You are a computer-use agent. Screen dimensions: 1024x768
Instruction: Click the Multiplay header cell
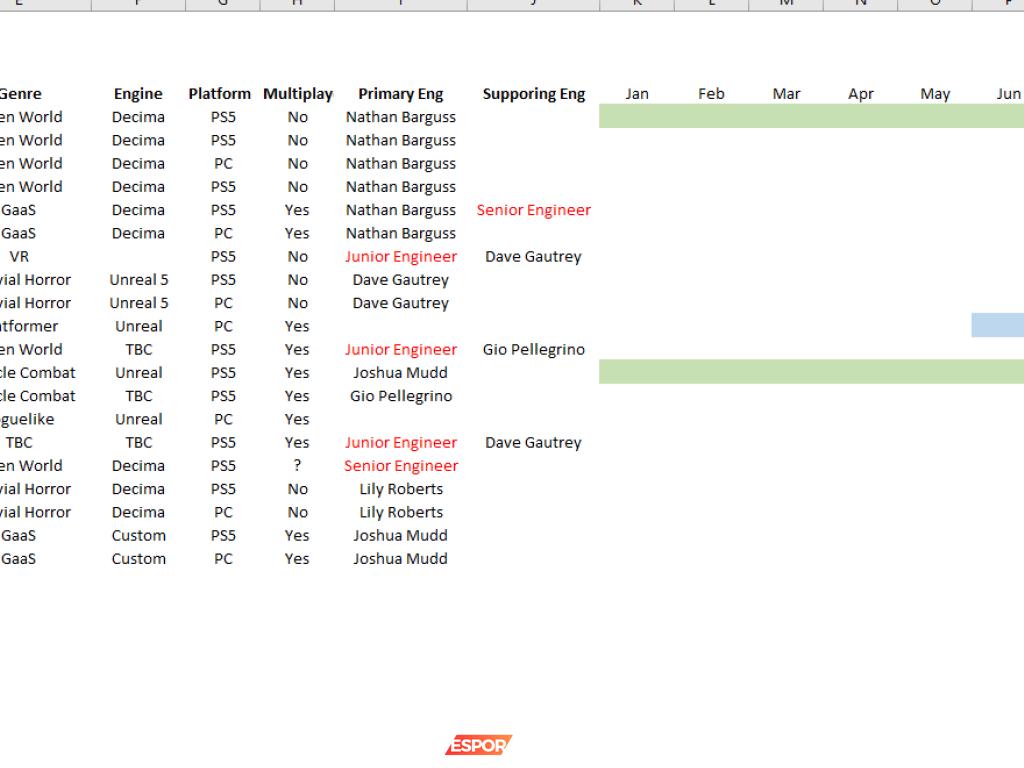[x=297, y=94]
